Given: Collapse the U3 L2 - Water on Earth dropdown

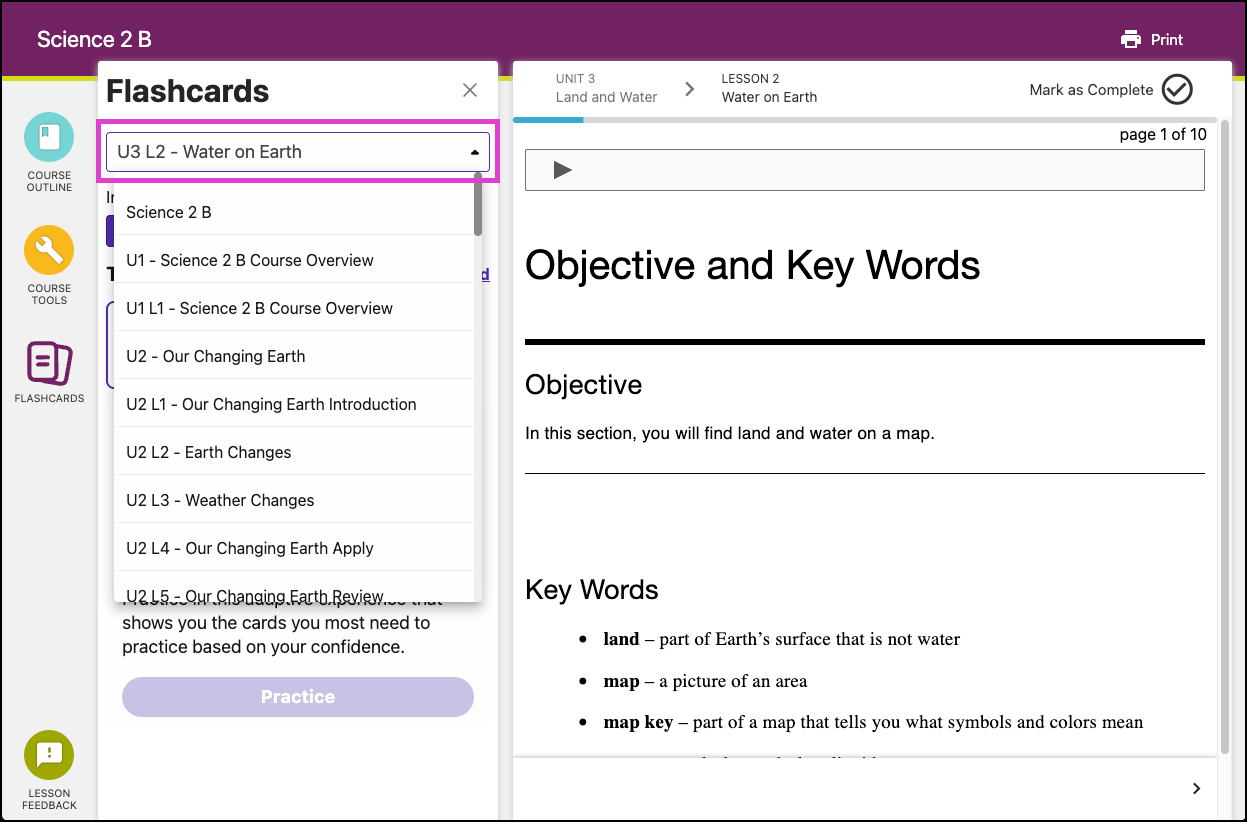Looking at the screenshot, I should click(x=298, y=152).
